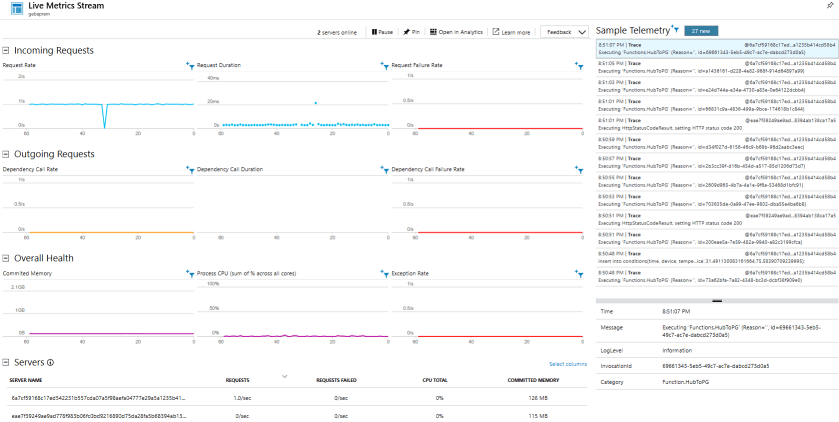Click the Pin toolbar button
This screenshot has height=422, width=839.
coord(411,32)
